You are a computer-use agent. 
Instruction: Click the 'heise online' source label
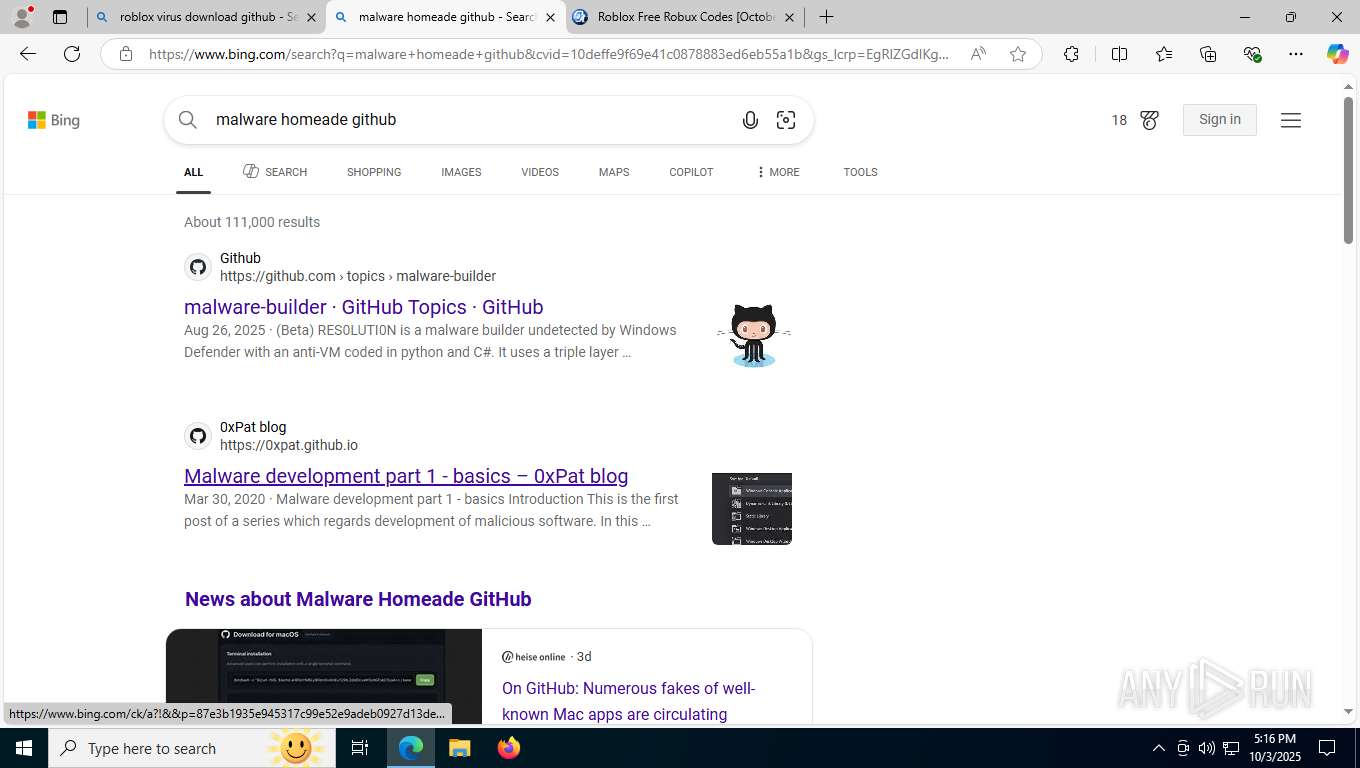[x=534, y=657]
